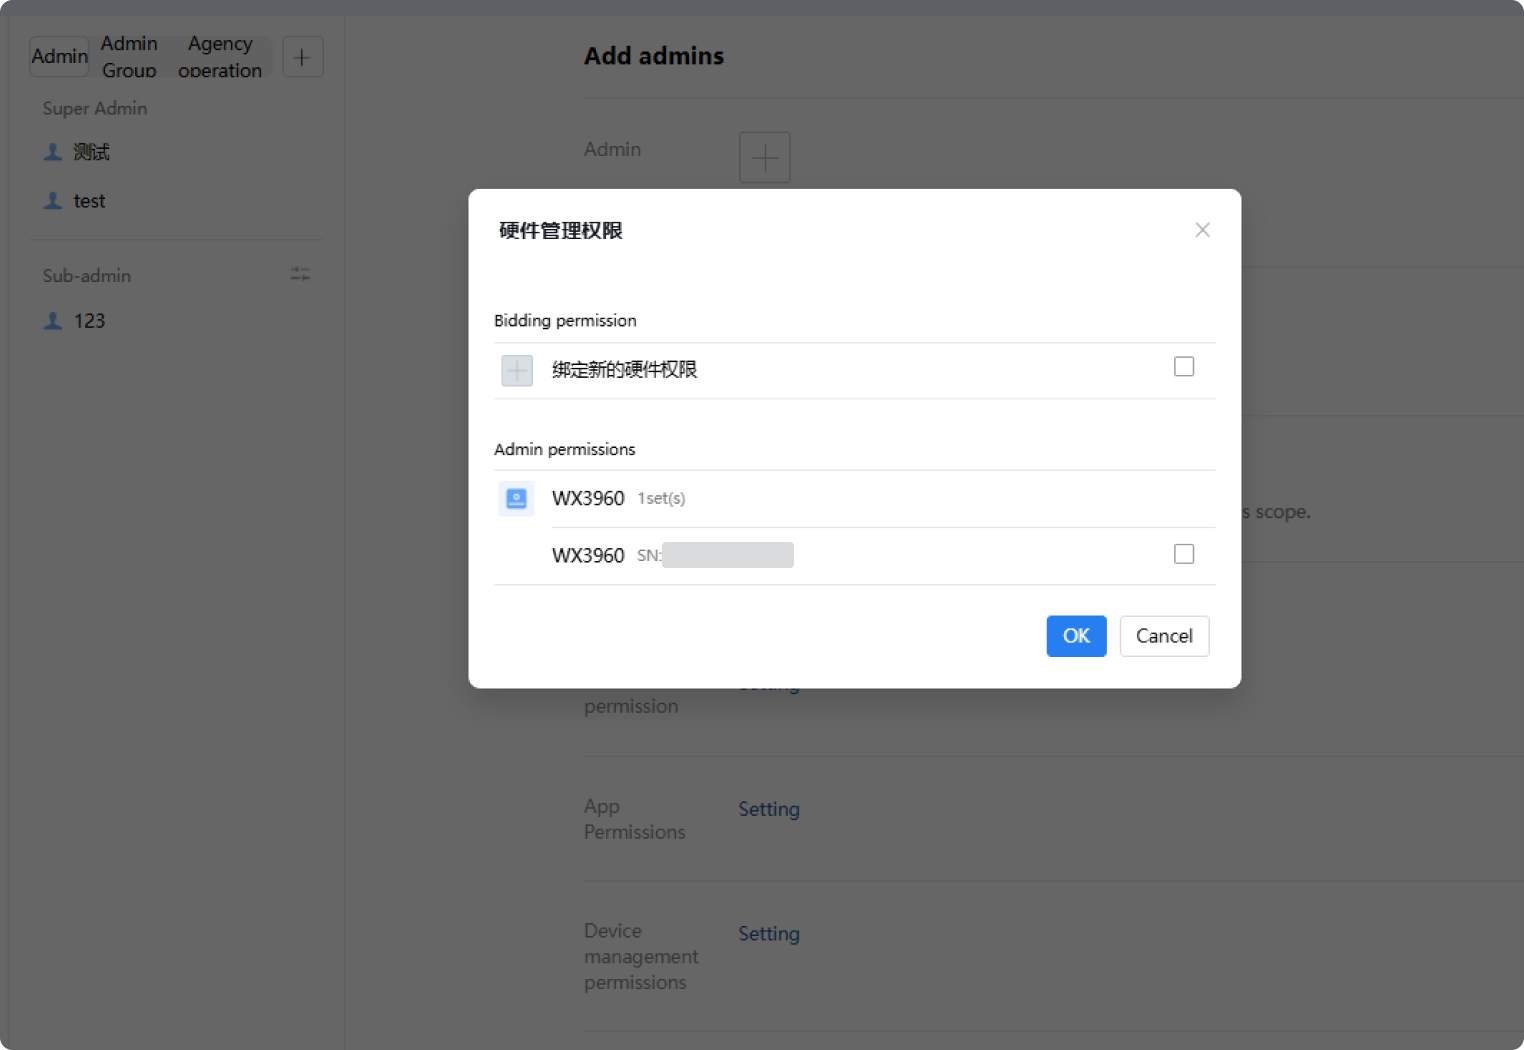Close the hardware permissions dialog with the X

[1202, 230]
